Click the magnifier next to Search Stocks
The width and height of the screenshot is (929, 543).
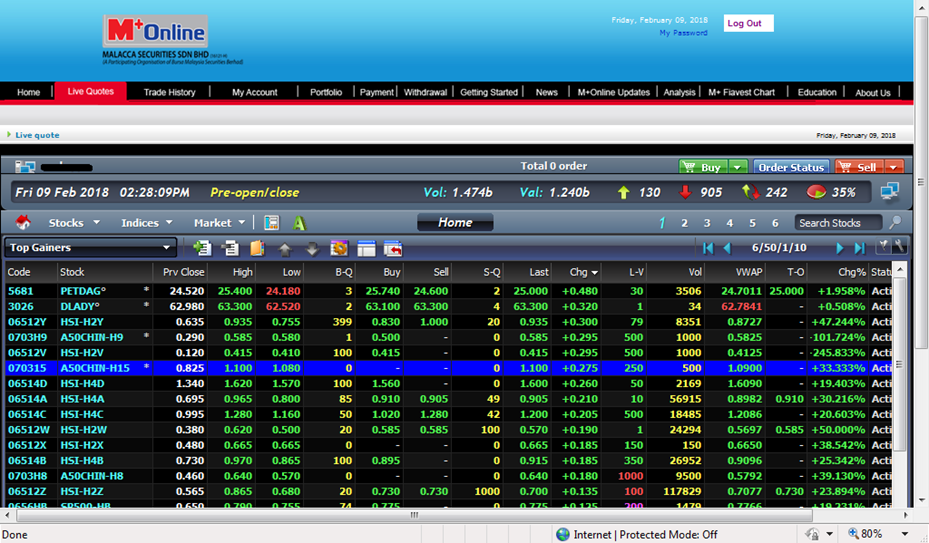point(895,223)
